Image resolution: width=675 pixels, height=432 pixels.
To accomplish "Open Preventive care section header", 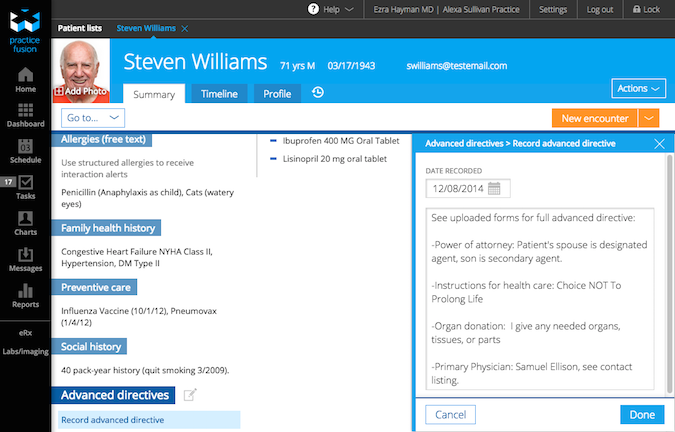I will [95, 287].
